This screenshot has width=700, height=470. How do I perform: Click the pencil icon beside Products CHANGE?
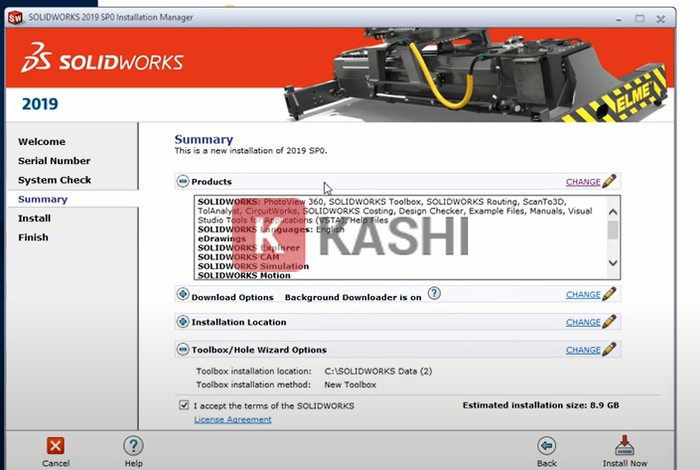click(609, 182)
